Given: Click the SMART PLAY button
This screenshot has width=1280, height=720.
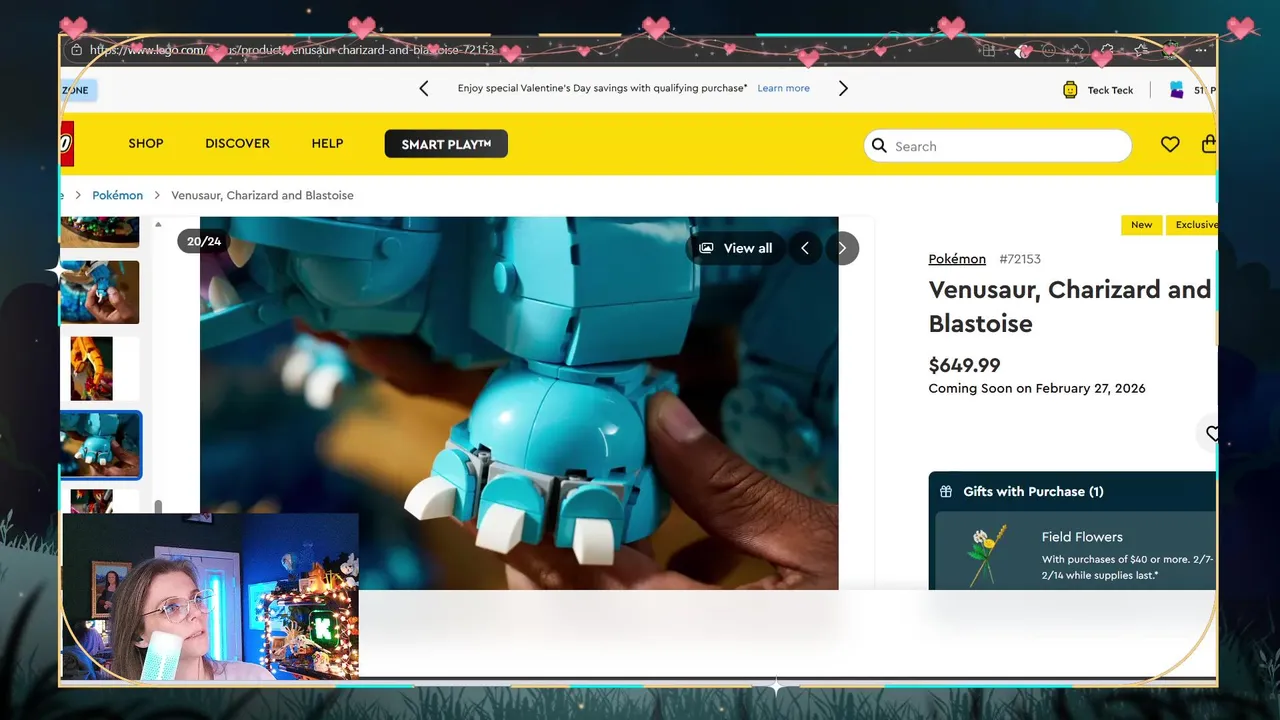Looking at the screenshot, I should (446, 144).
